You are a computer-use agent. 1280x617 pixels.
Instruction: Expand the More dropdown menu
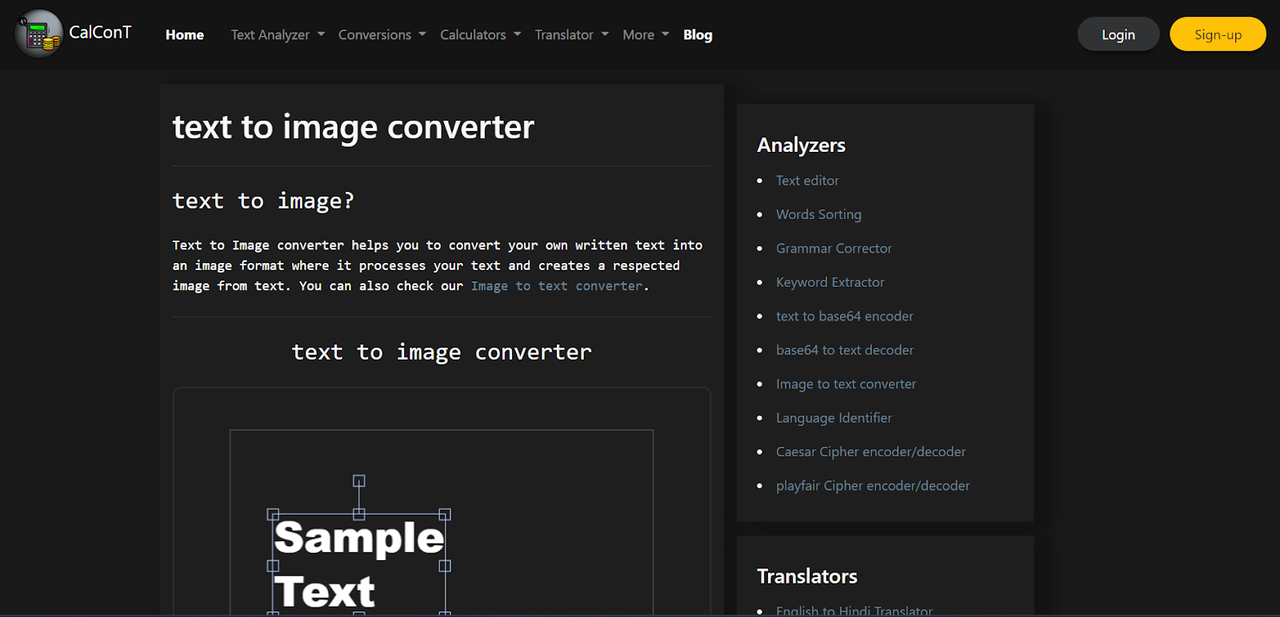[x=645, y=35]
